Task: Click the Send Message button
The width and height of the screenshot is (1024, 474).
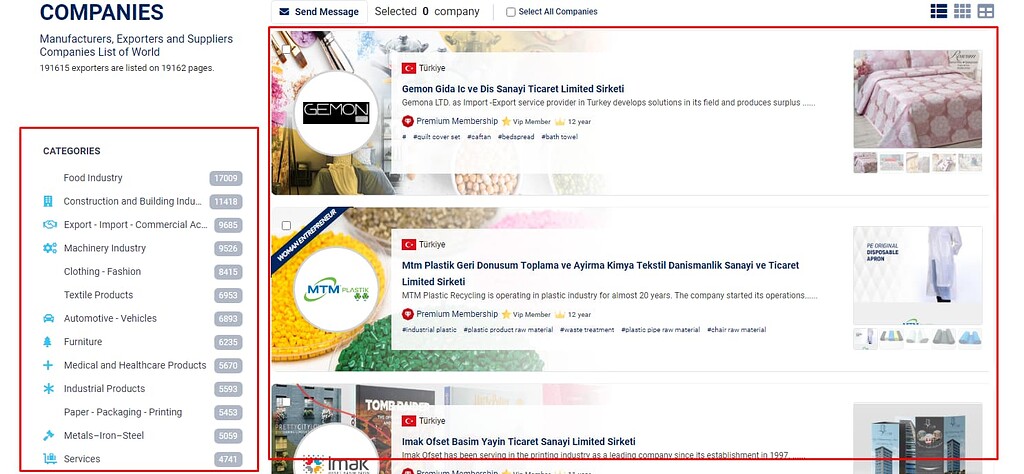Action: (x=319, y=12)
